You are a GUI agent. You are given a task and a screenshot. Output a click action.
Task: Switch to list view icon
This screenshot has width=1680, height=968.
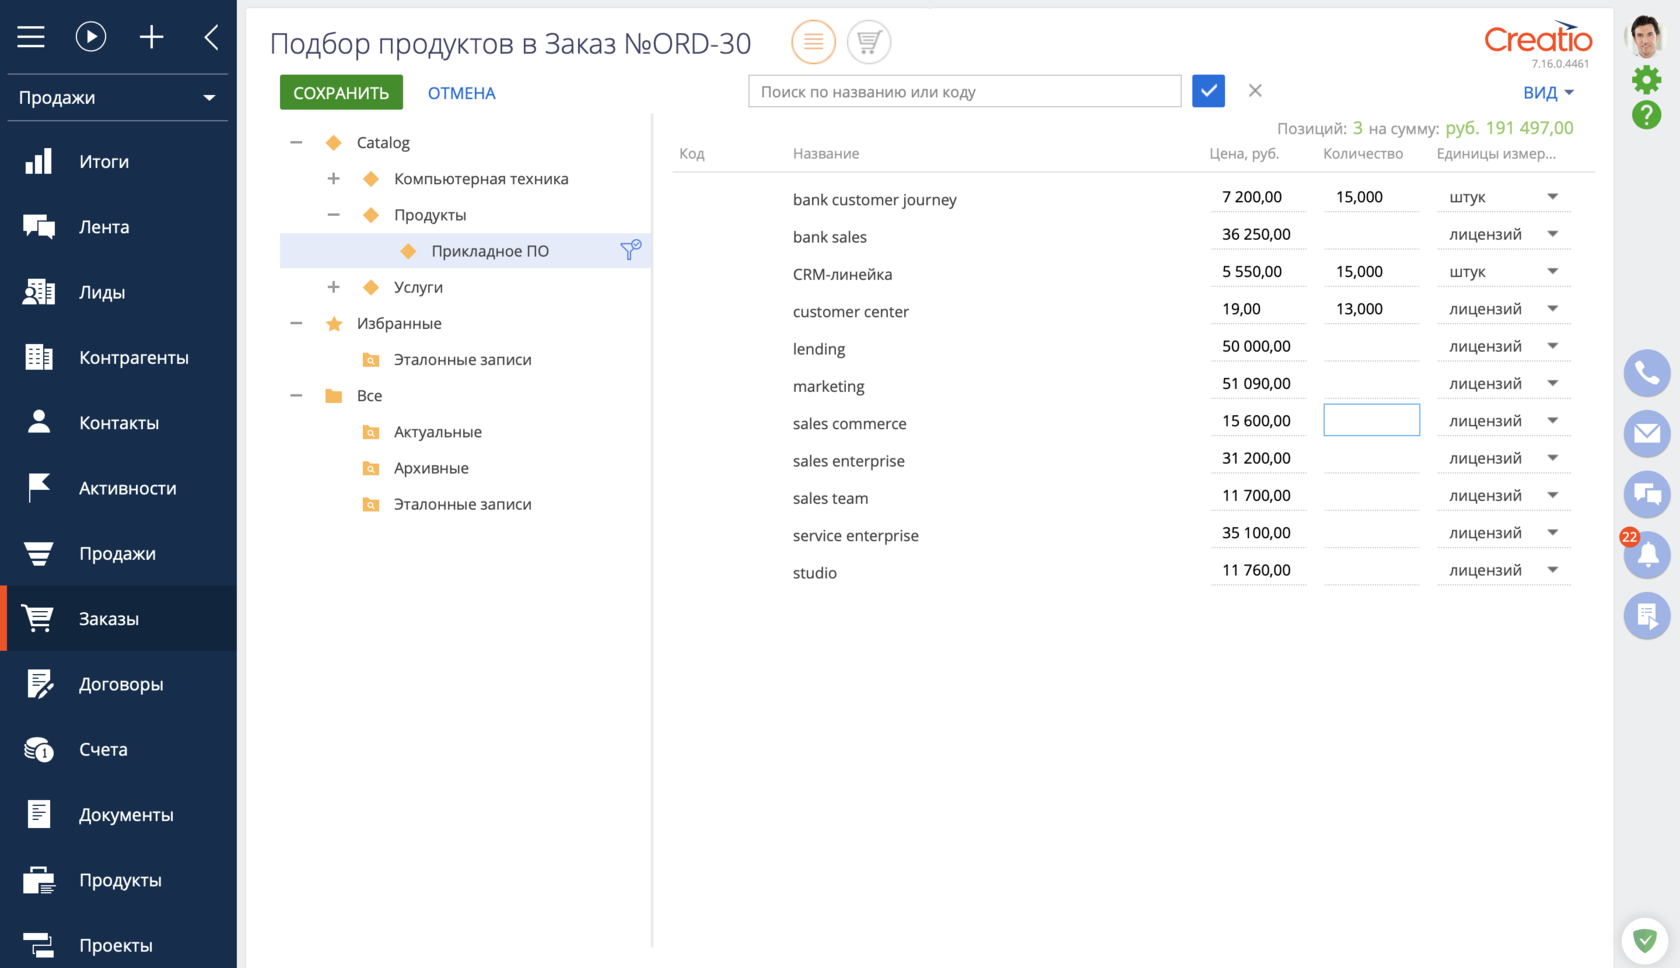point(813,42)
